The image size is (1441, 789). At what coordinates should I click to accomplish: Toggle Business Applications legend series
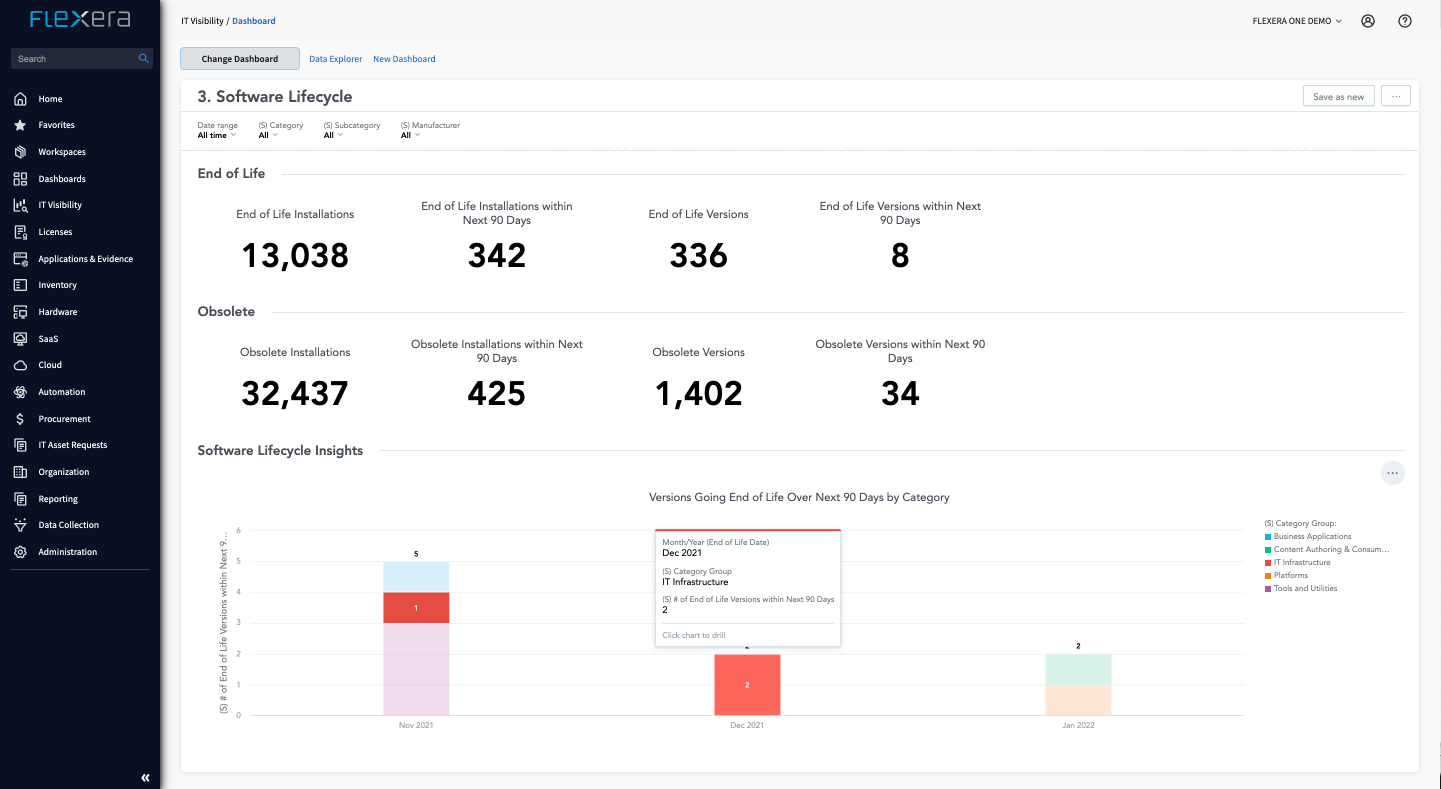click(x=1311, y=537)
